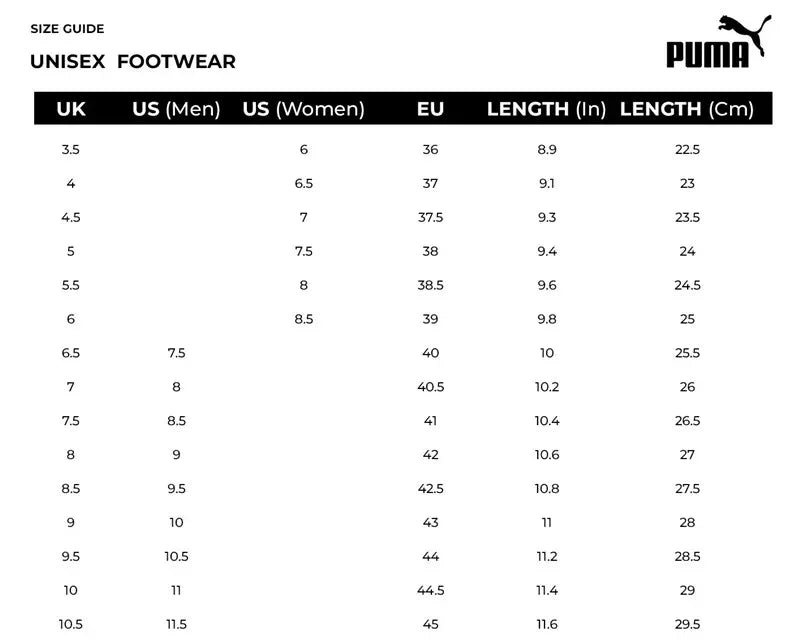Viewport: 800px width, 642px height.
Task: Click the SIZE GUIDE heading
Action: click(67, 29)
